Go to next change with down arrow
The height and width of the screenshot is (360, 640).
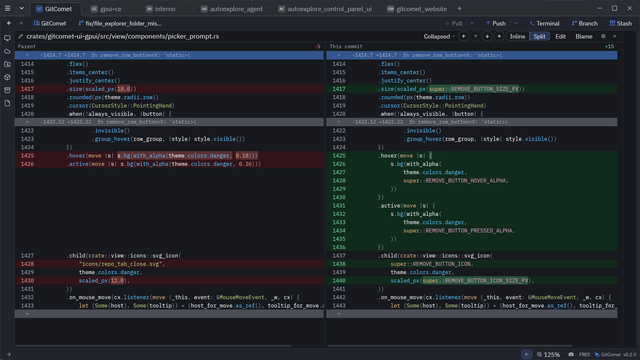[487, 36]
